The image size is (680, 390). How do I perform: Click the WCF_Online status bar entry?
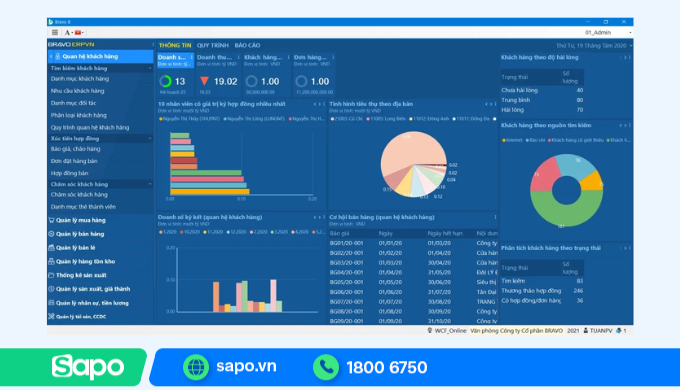tap(447, 331)
